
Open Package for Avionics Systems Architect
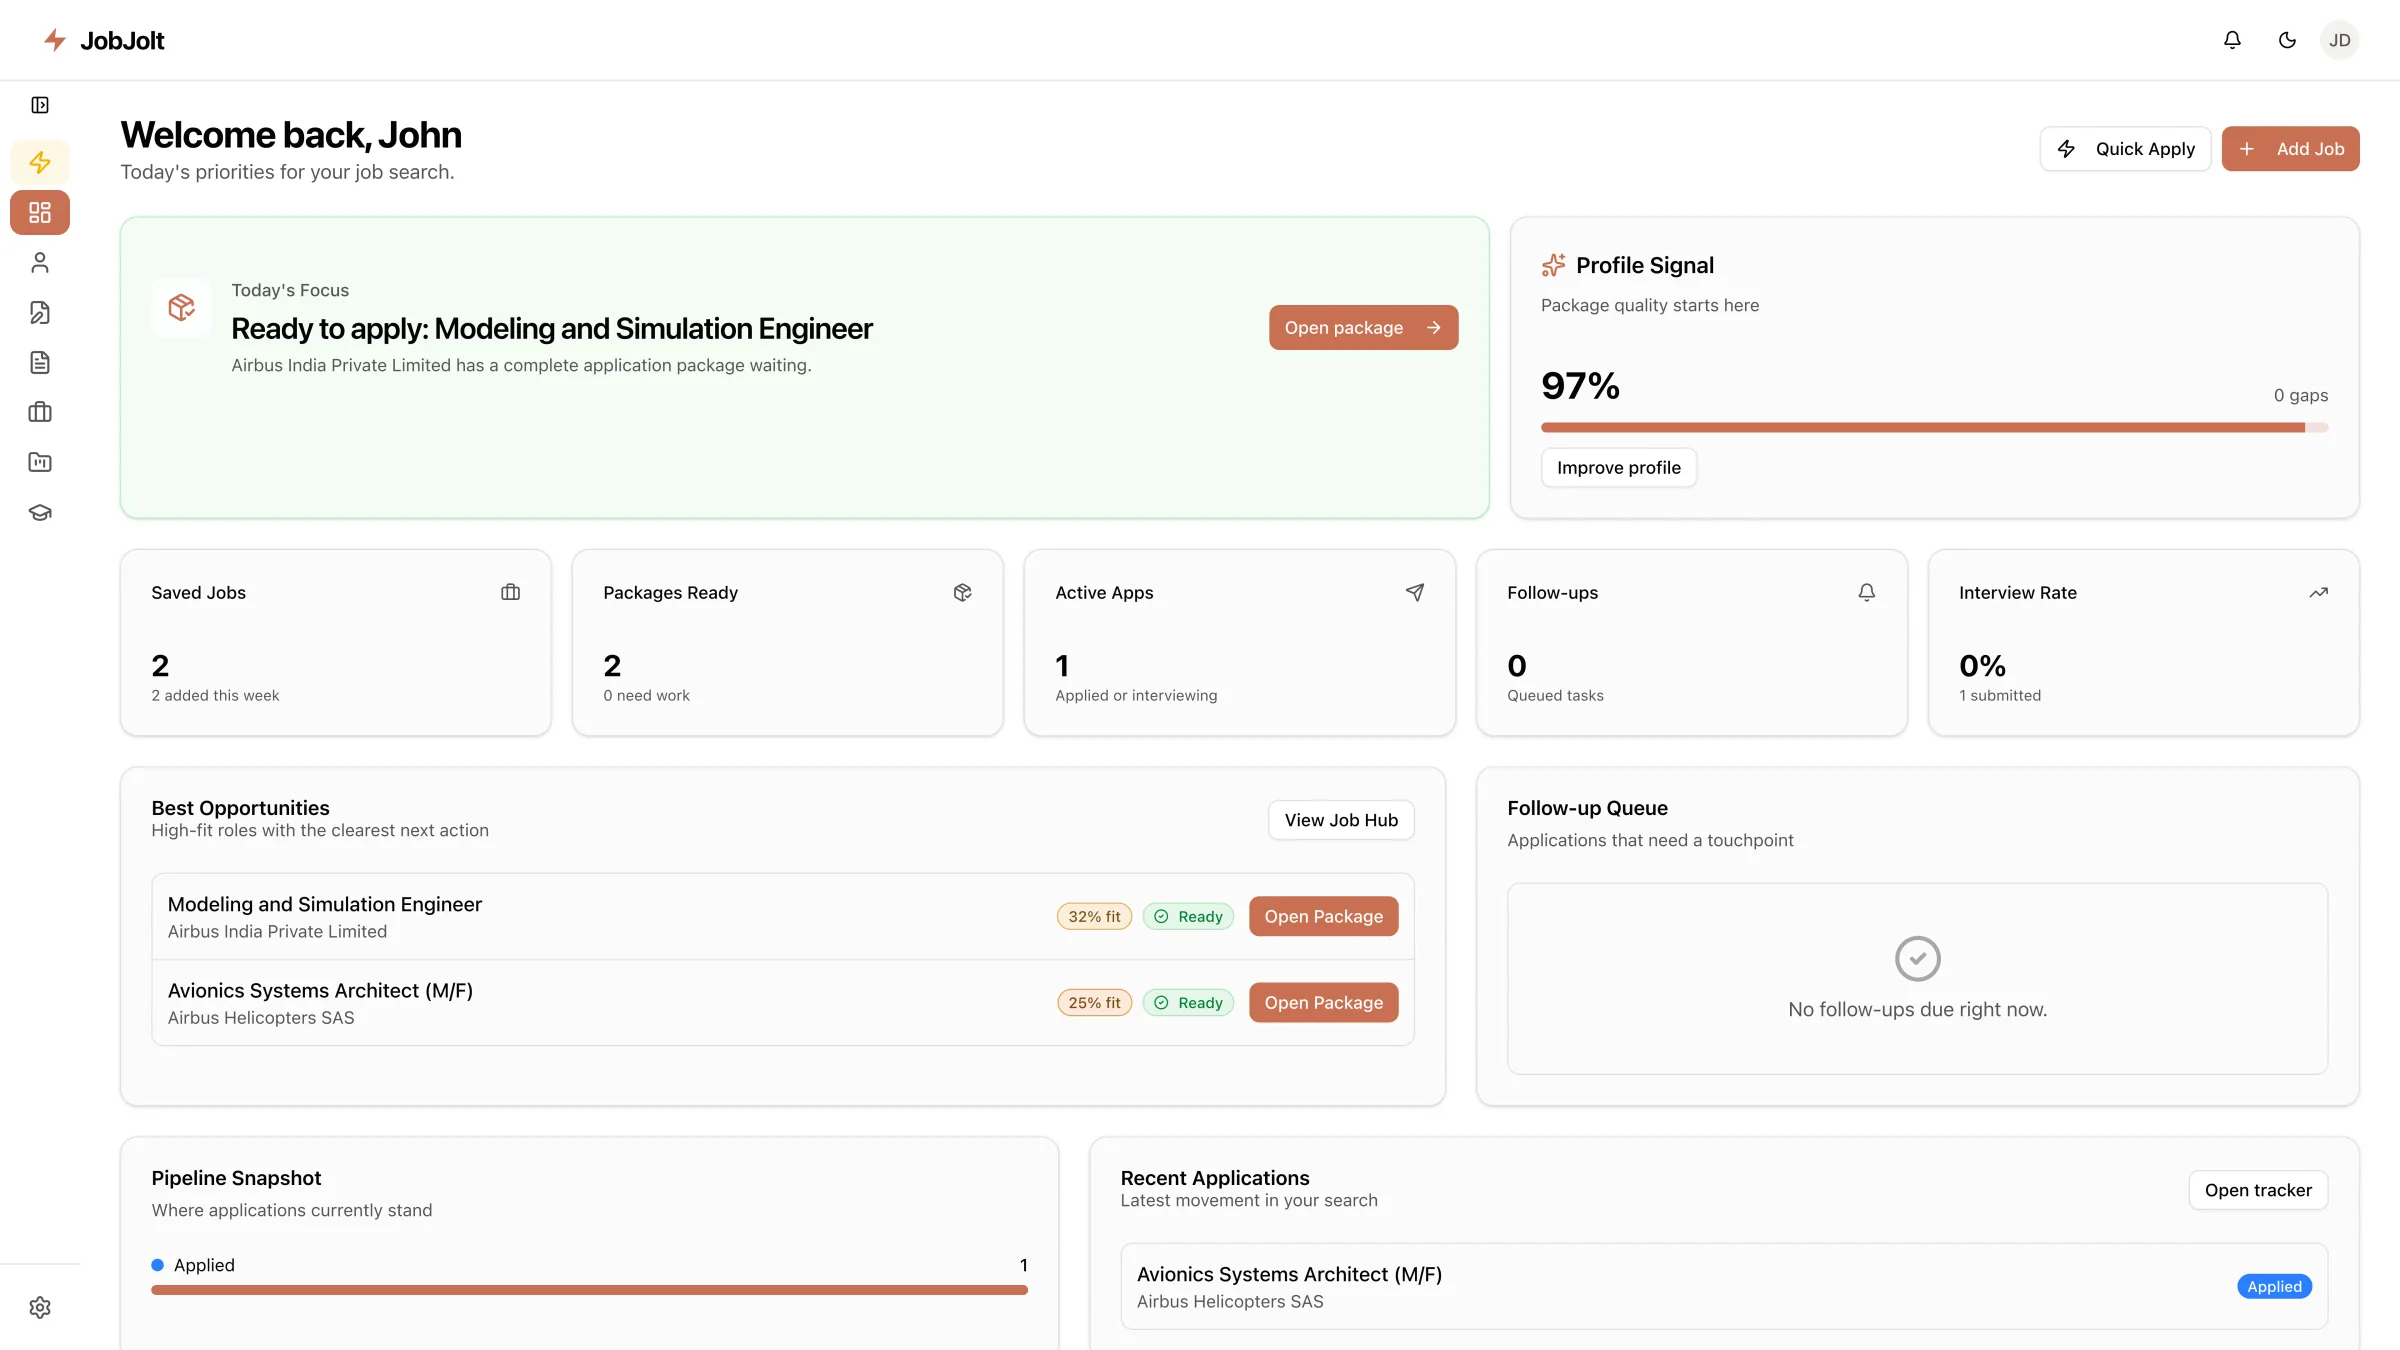tap(1323, 1002)
